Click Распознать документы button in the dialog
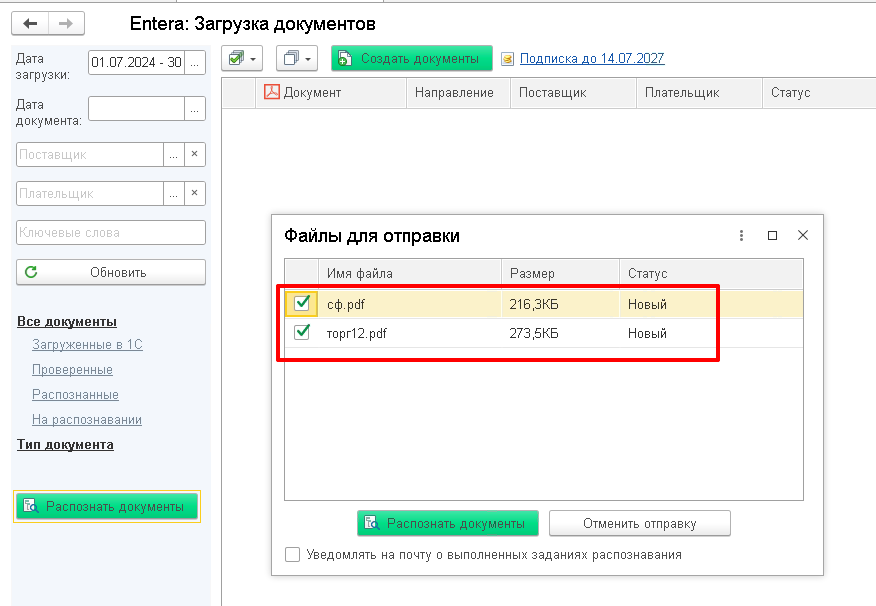Screen dimensions: 876x606 [448, 523]
